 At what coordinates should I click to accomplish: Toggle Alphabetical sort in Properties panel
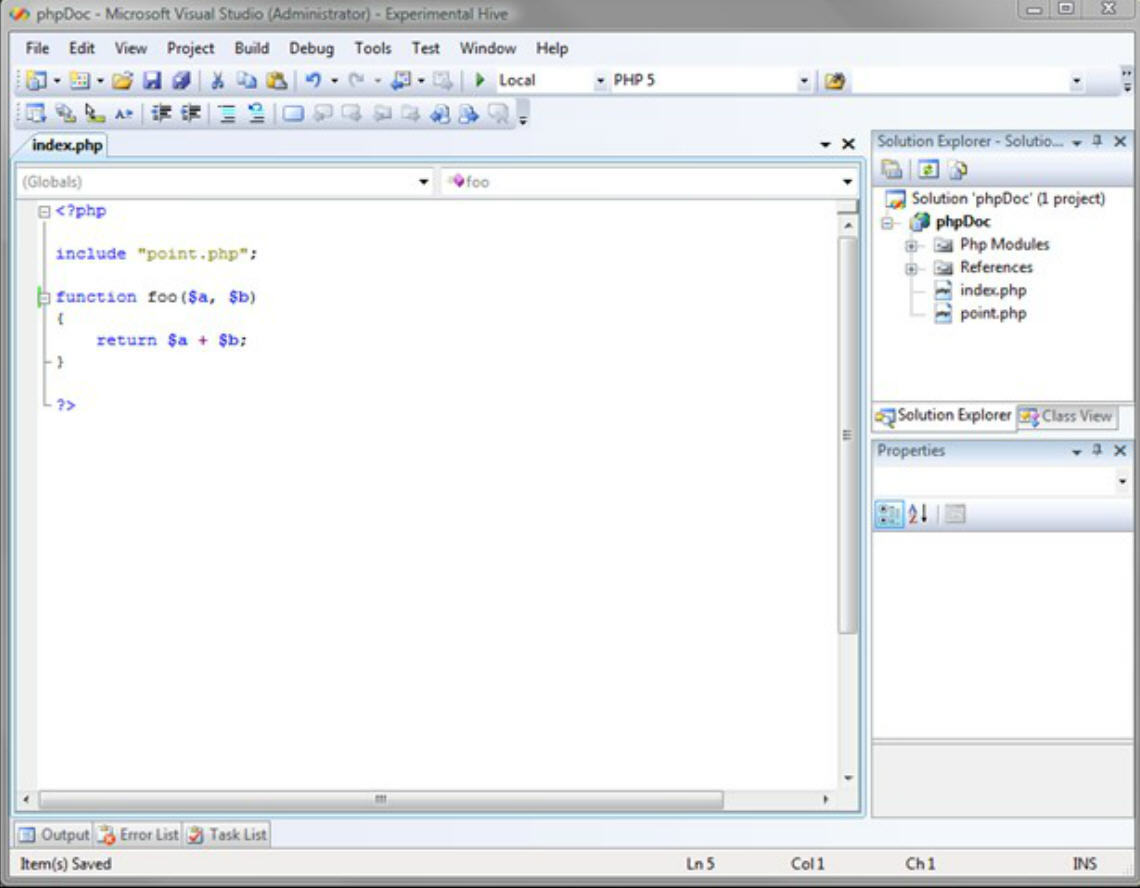coord(918,514)
